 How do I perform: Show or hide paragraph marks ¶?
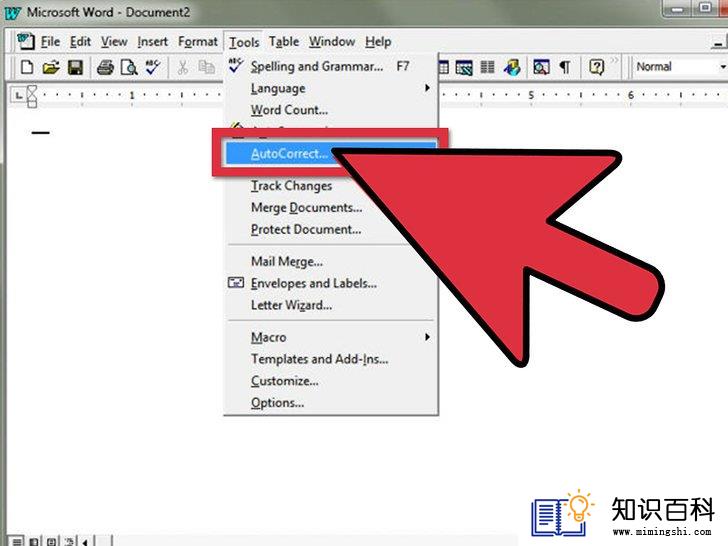point(565,67)
